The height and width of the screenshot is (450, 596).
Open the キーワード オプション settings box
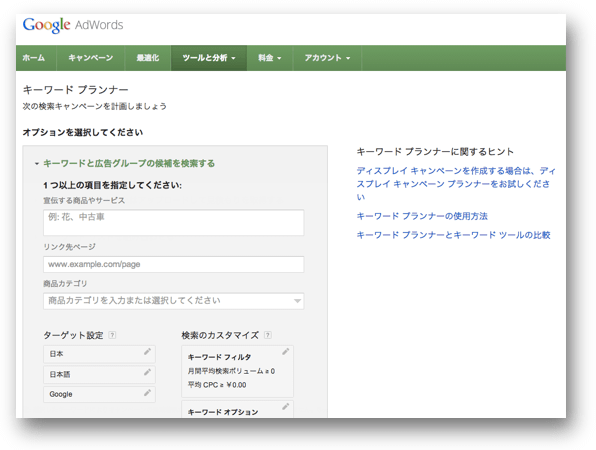[238, 409]
